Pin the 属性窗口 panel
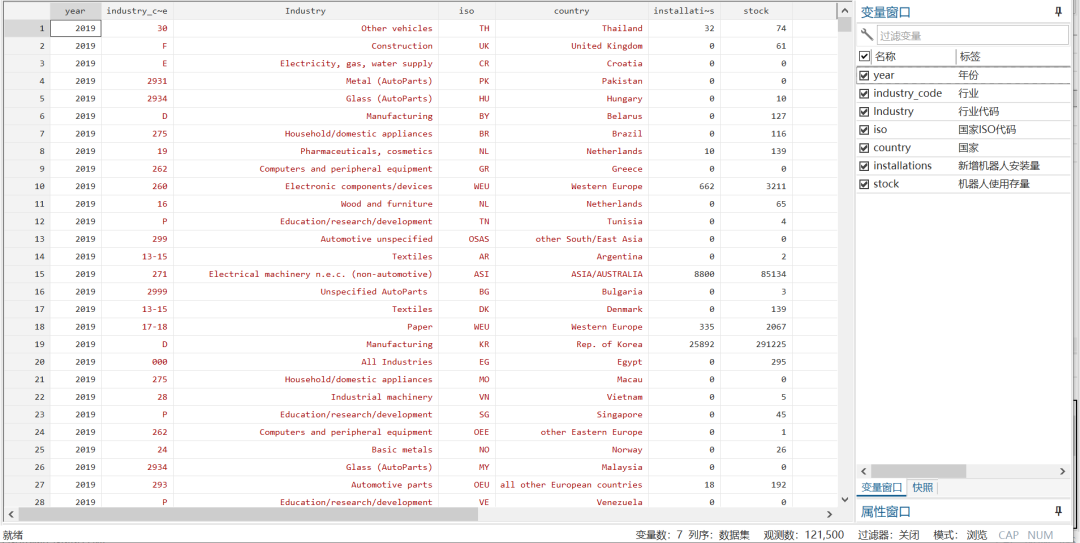Viewport: 1080px width, 543px height. 1058,511
